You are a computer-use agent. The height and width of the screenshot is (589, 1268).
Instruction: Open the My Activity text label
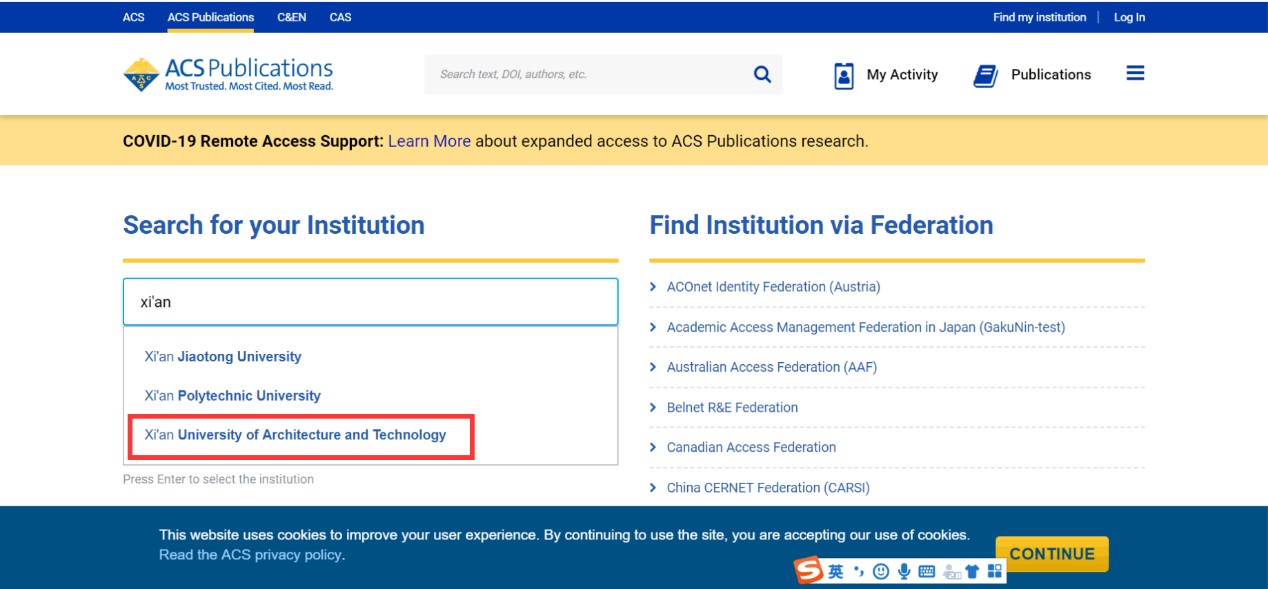(902, 75)
